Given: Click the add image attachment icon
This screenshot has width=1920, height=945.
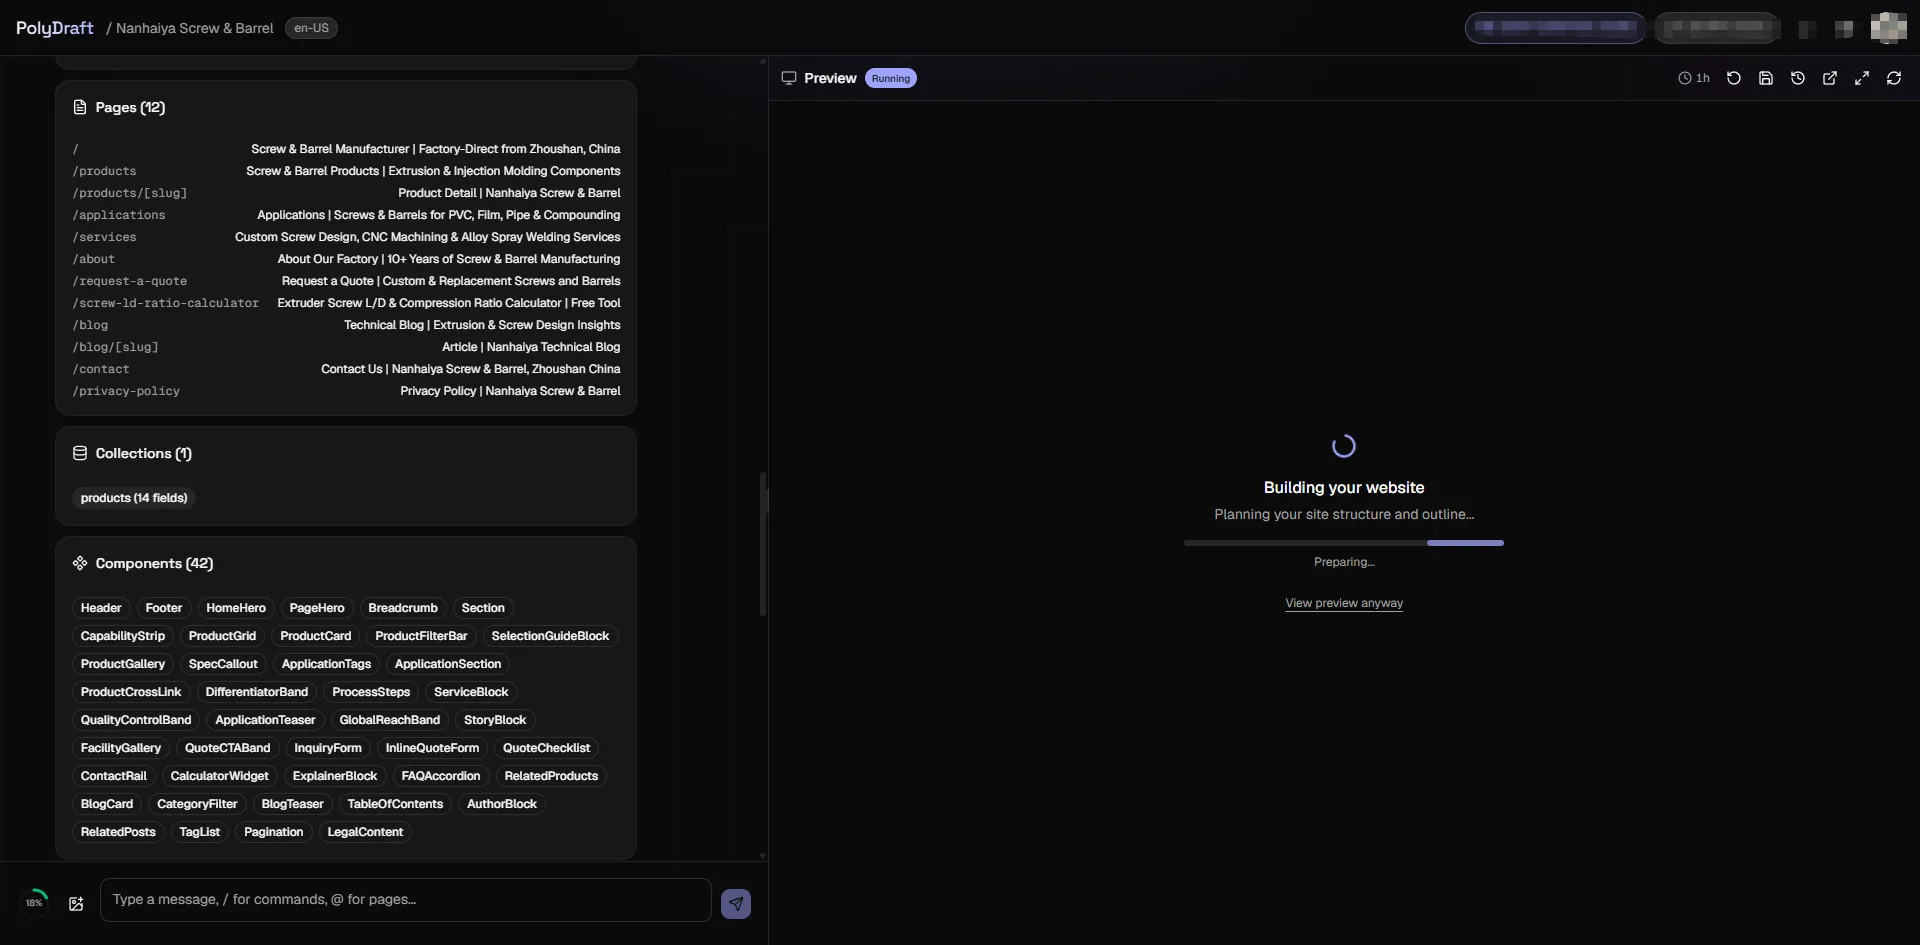Looking at the screenshot, I should tap(76, 904).
